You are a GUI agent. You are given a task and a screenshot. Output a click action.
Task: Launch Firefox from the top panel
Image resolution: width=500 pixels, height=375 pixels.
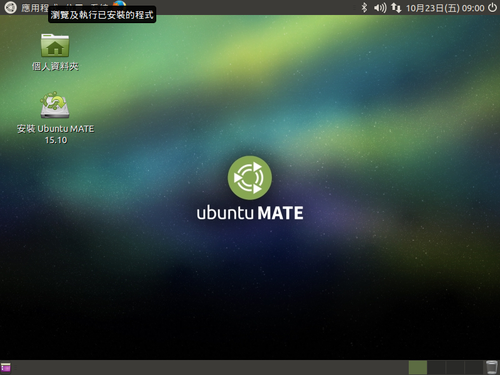pyautogui.click(x=119, y=3)
